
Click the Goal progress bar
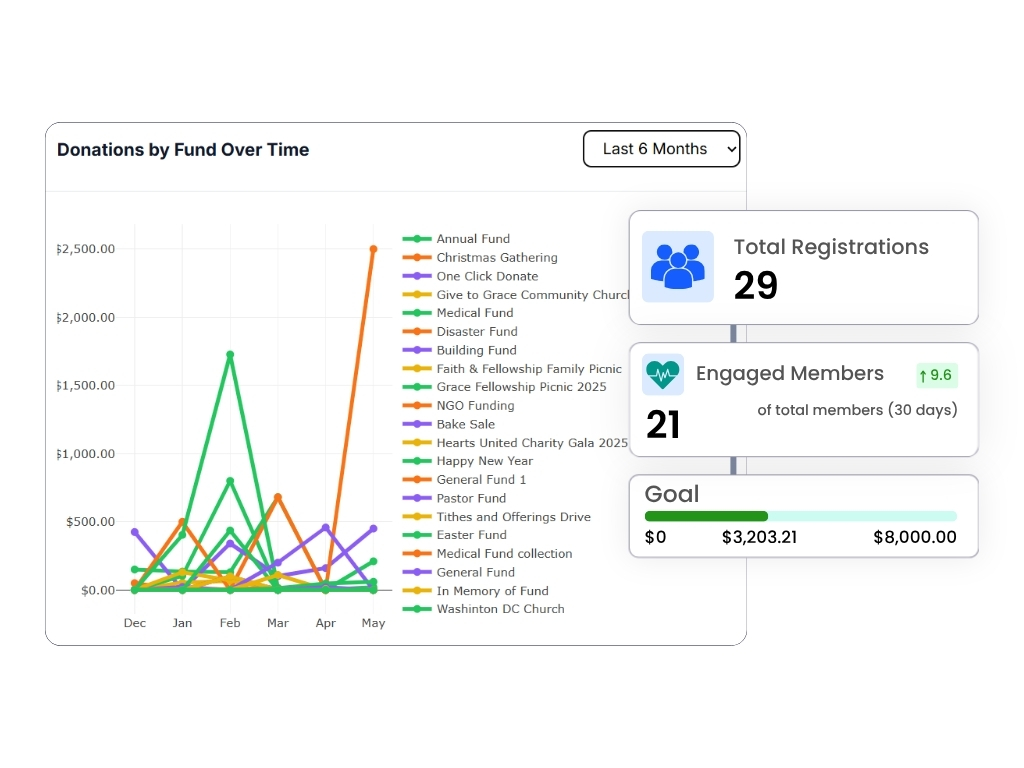(801, 516)
